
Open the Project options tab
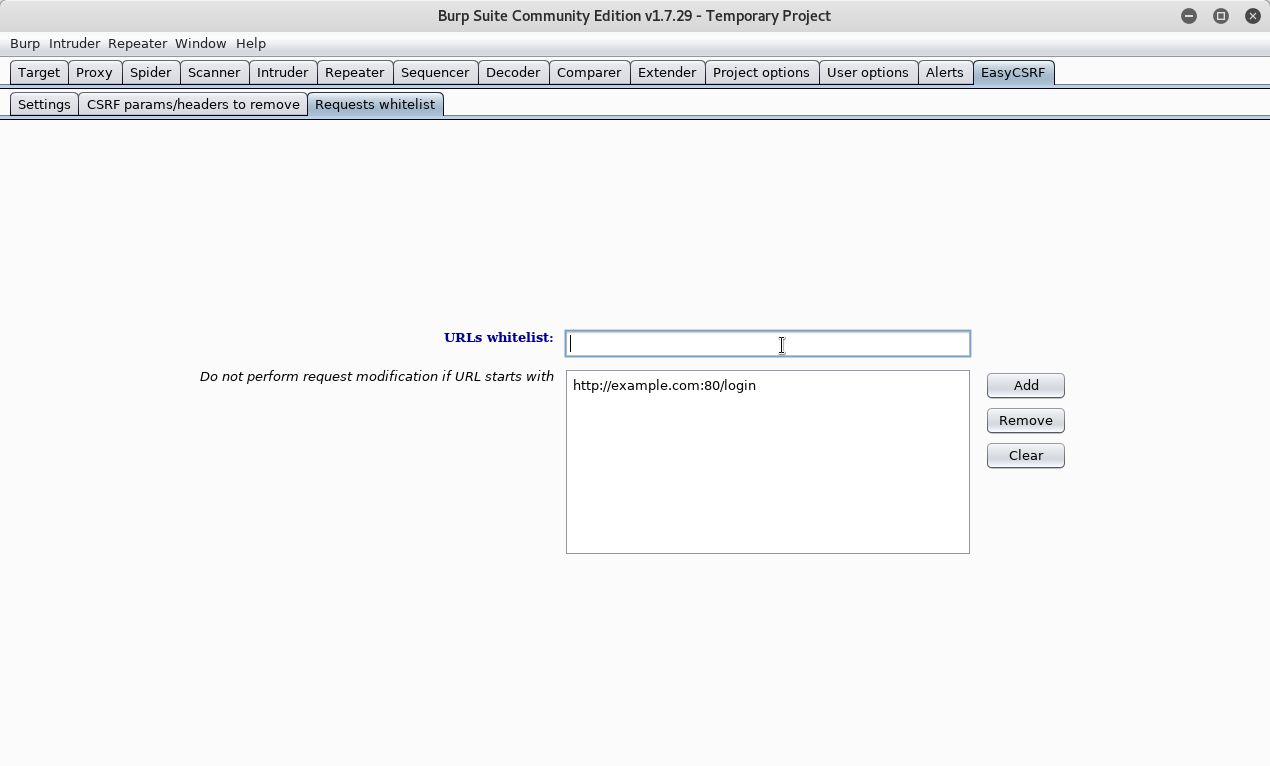[761, 73]
